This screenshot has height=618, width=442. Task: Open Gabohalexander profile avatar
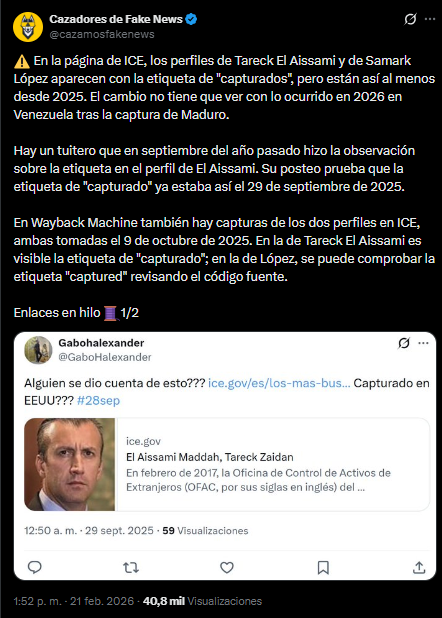[x=38, y=350]
